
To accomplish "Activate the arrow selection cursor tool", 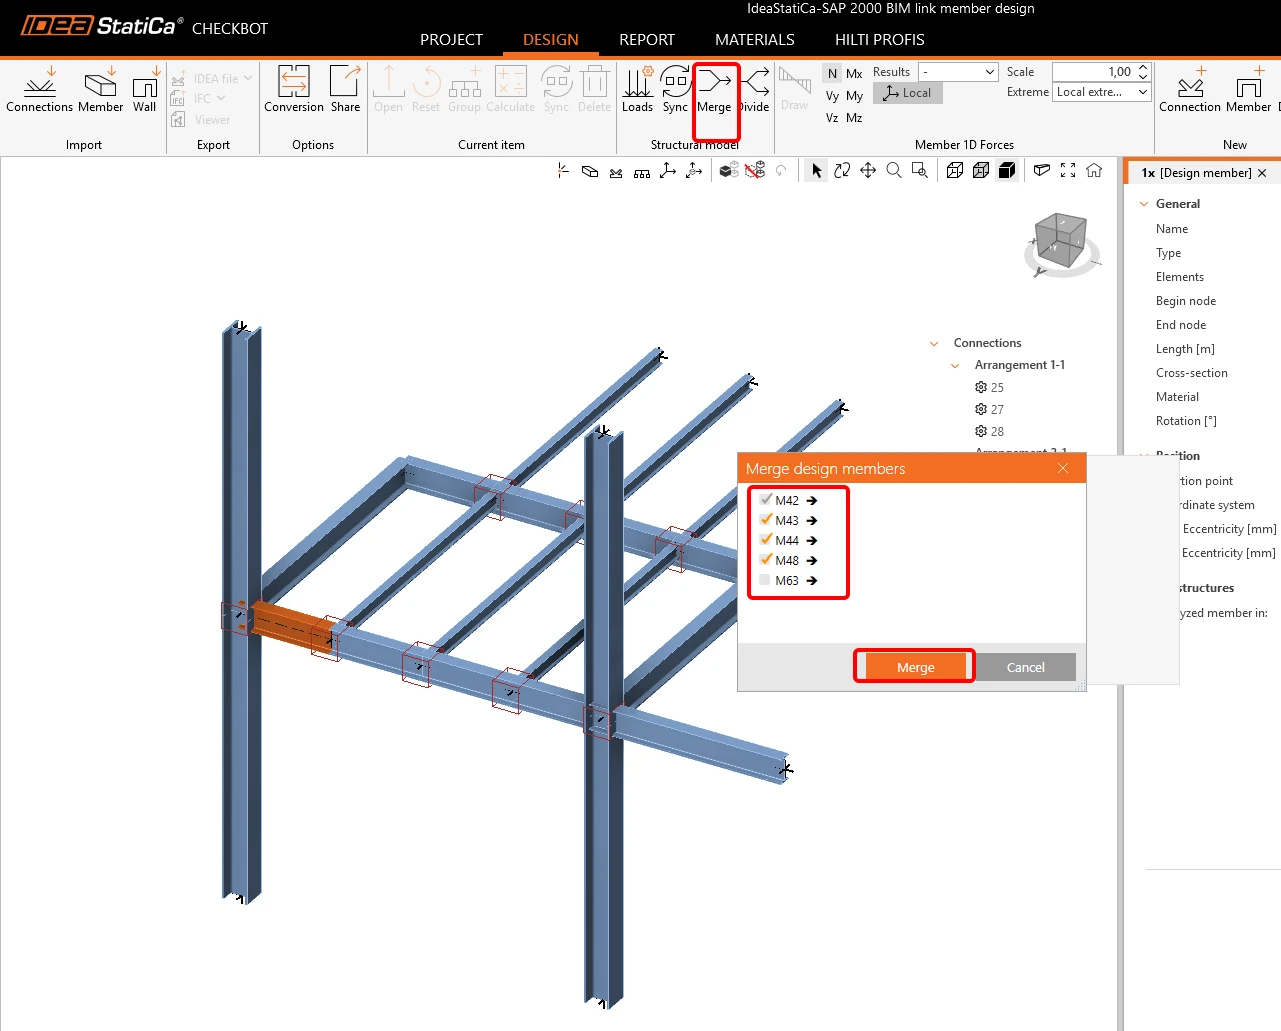I will (816, 171).
